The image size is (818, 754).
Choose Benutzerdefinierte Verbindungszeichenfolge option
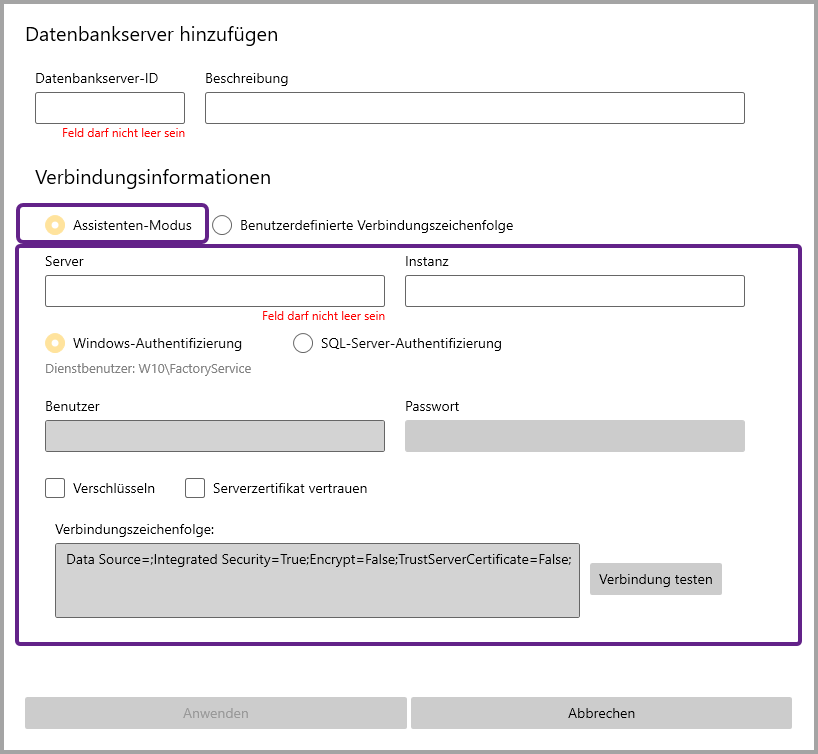click(x=222, y=225)
